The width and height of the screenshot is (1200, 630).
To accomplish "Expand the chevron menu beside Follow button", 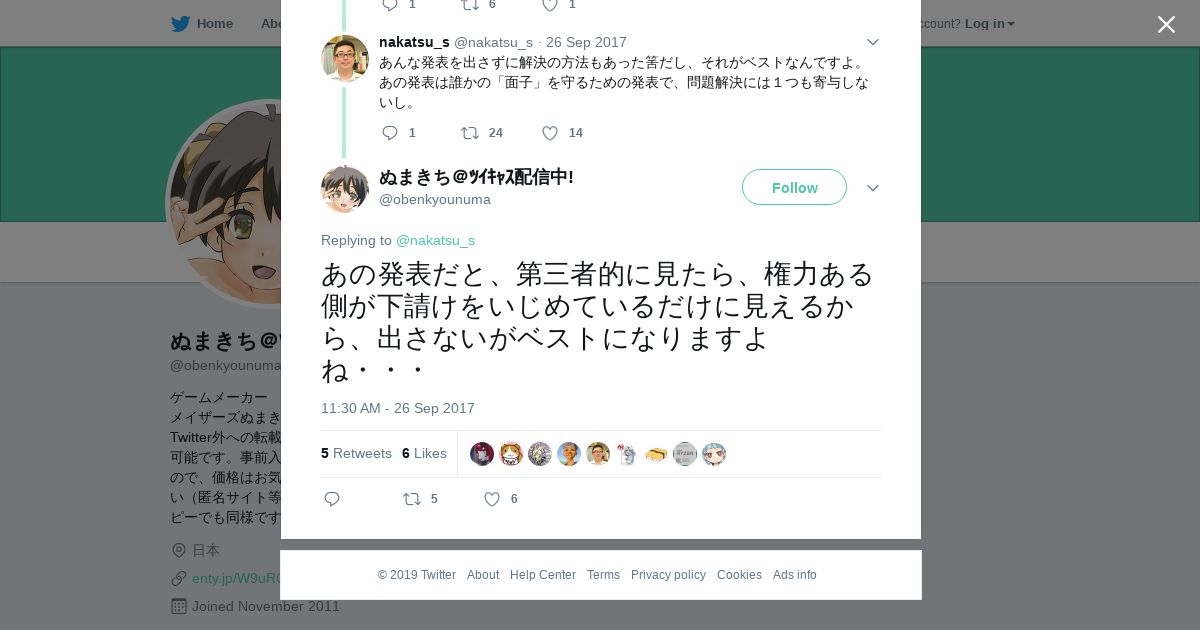I will point(872,188).
